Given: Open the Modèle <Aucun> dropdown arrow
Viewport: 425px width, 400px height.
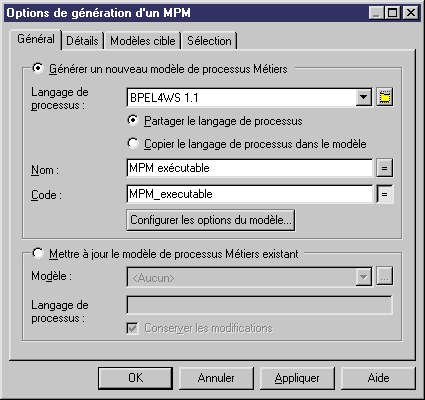Looking at the screenshot, I should click(363, 277).
